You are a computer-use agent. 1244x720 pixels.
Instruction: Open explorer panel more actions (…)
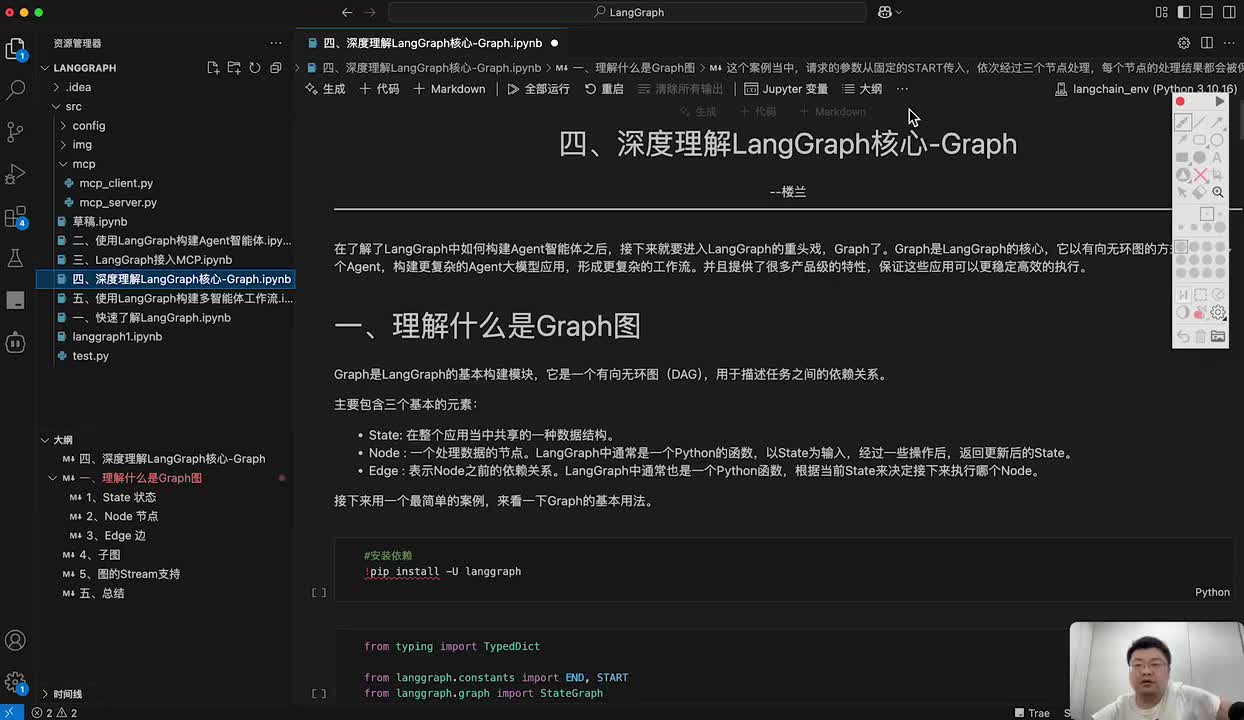(276, 43)
